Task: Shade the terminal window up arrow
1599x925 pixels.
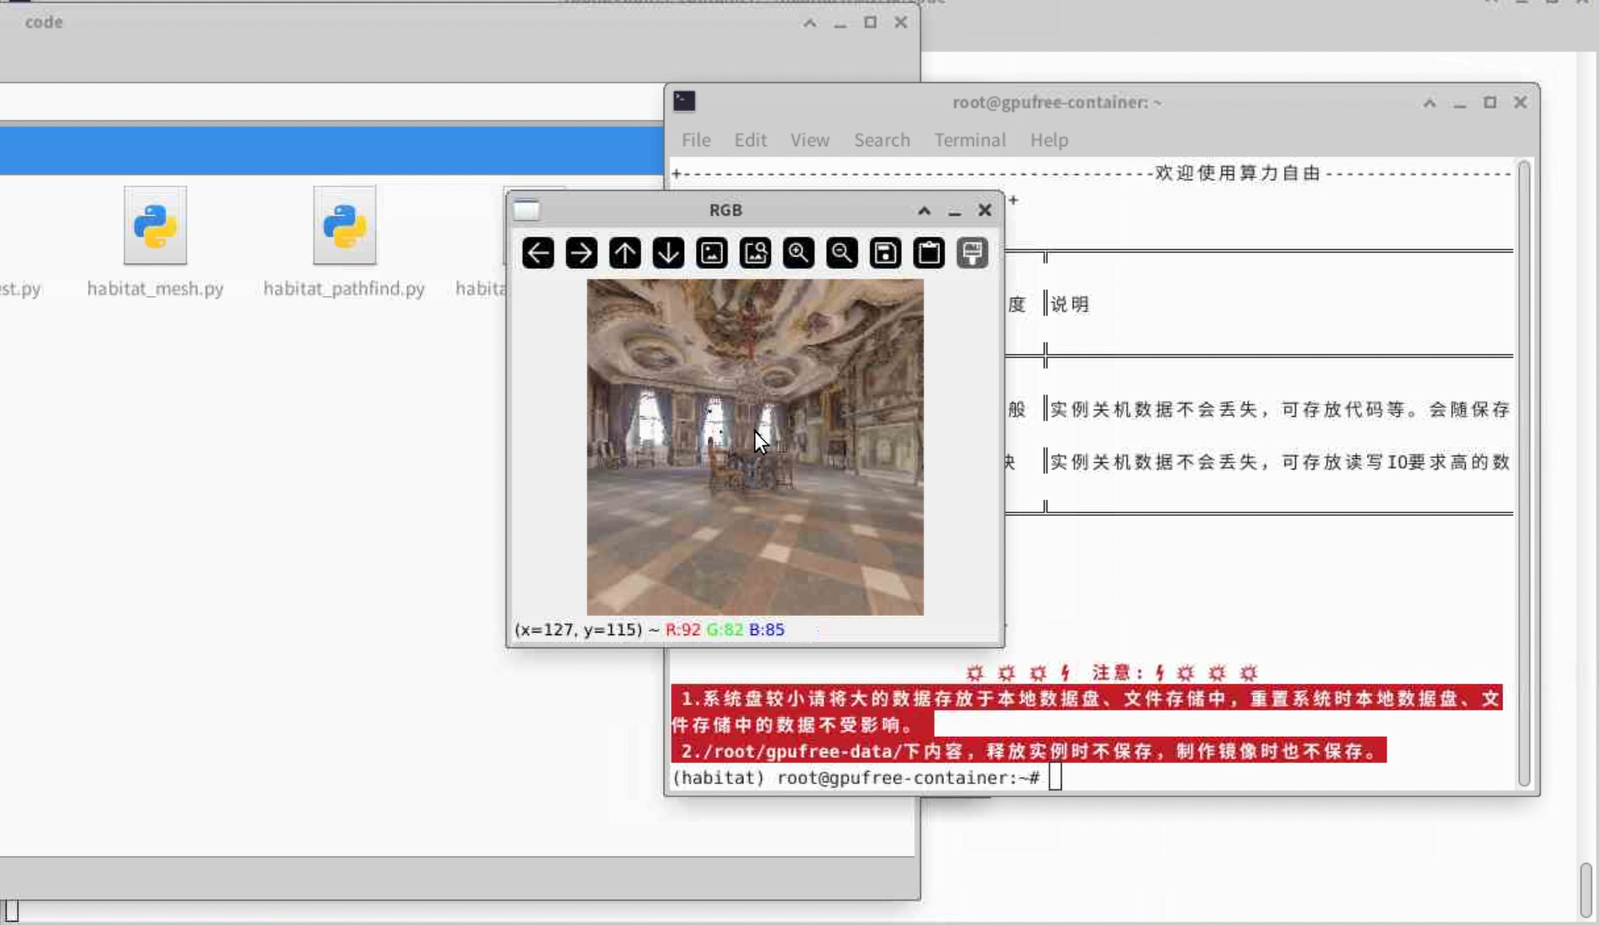Action: tap(1430, 103)
